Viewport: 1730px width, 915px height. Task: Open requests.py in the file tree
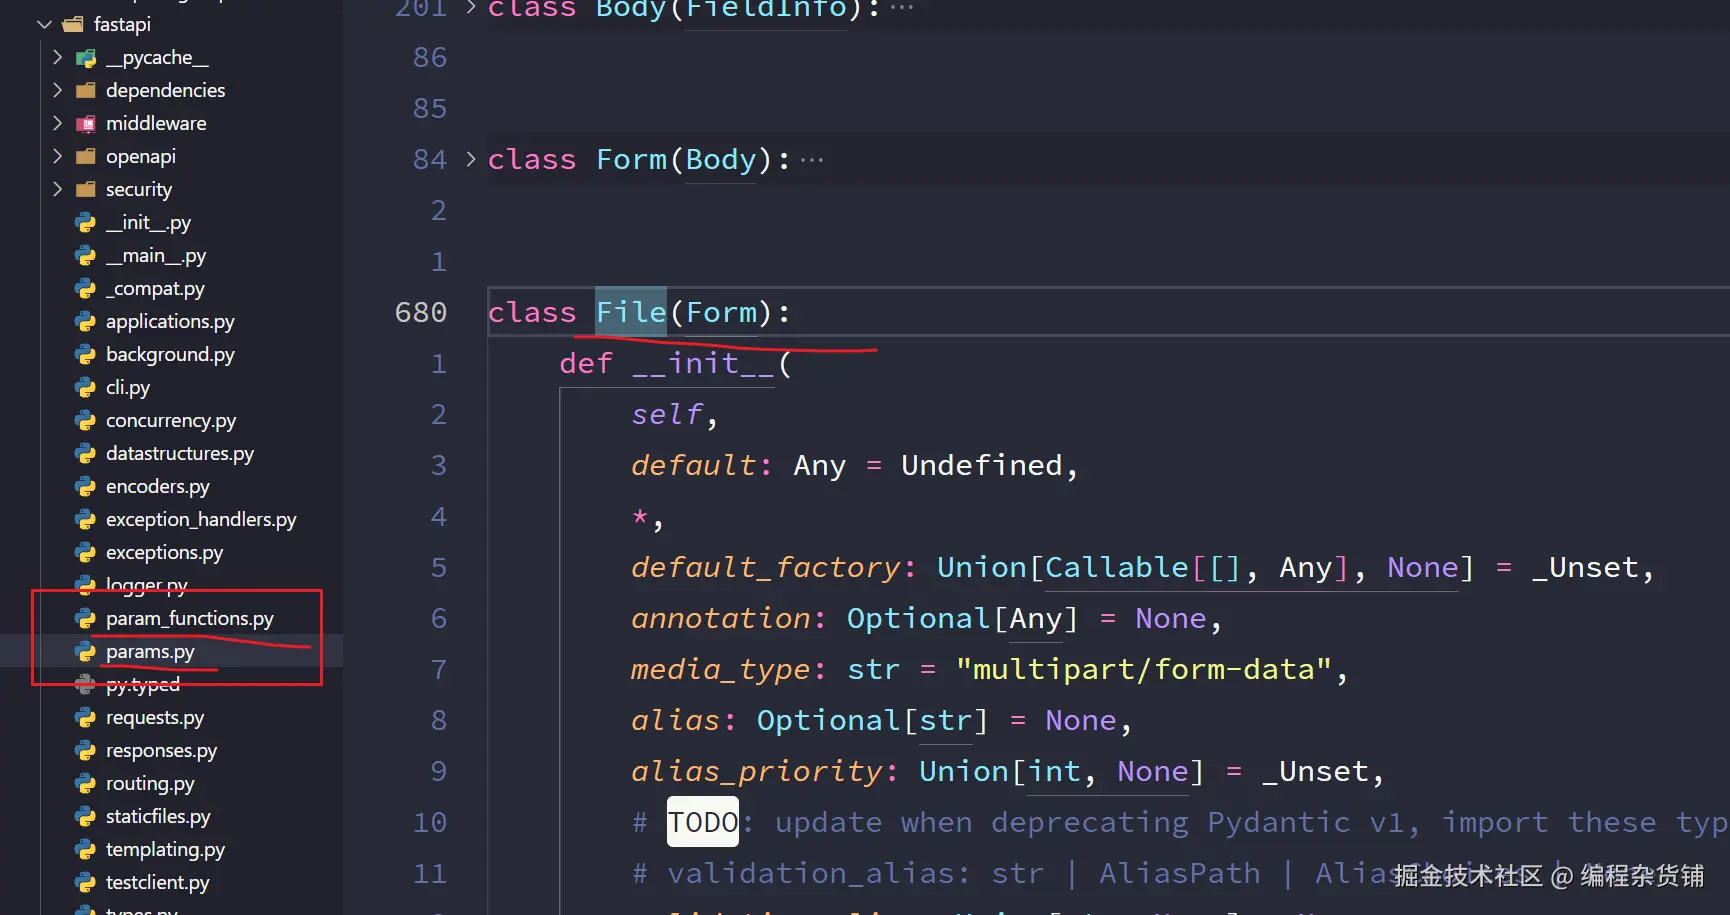click(x=155, y=717)
